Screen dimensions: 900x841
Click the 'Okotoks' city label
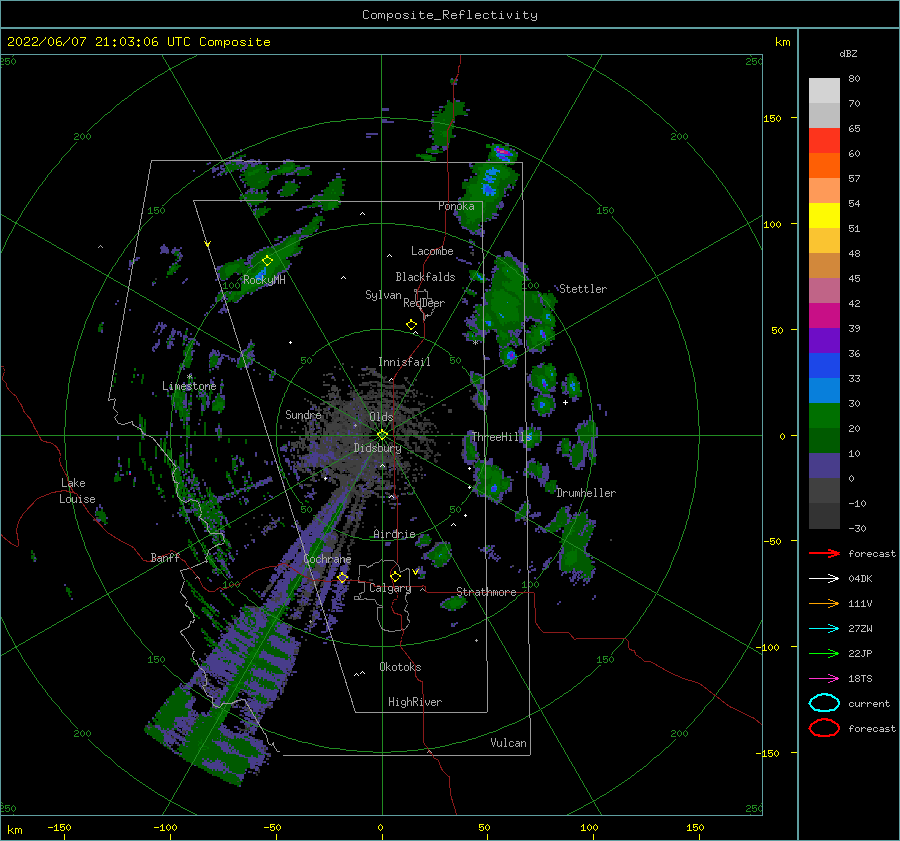[x=400, y=667]
